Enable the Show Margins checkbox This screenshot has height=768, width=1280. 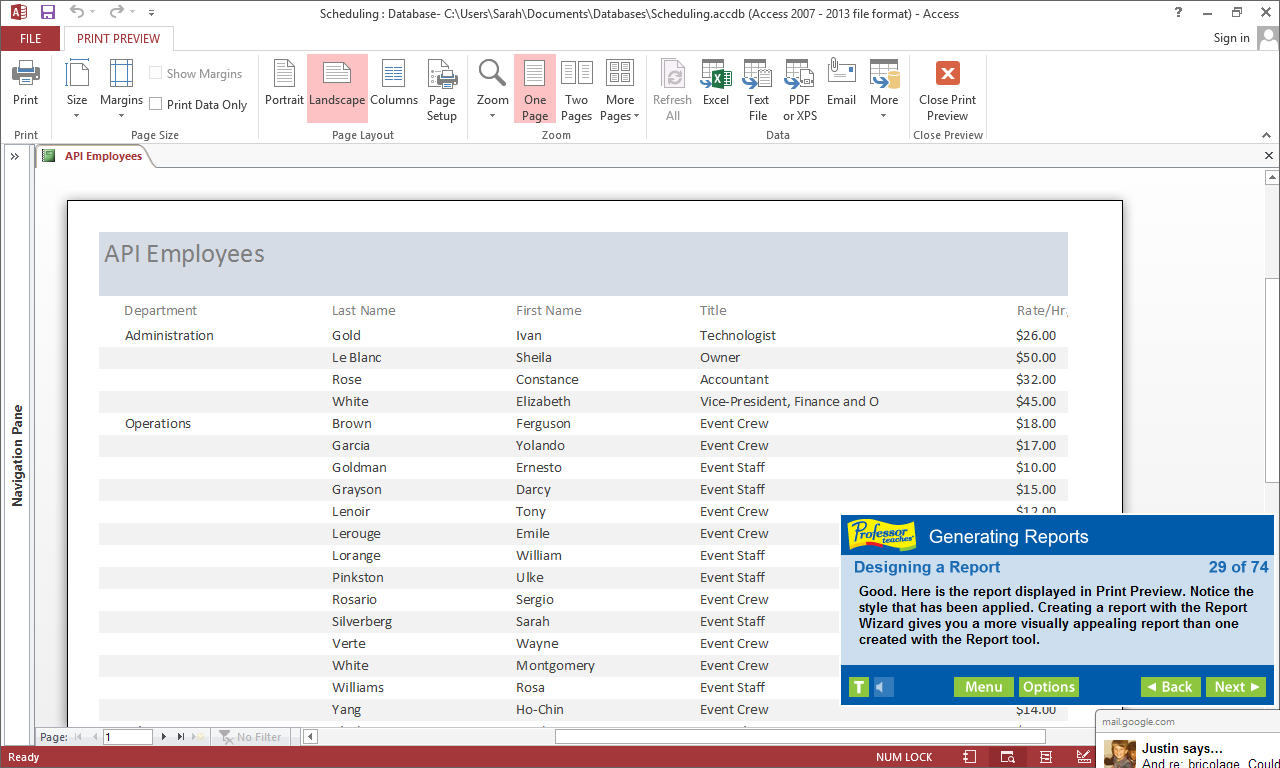[x=155, y=73]
